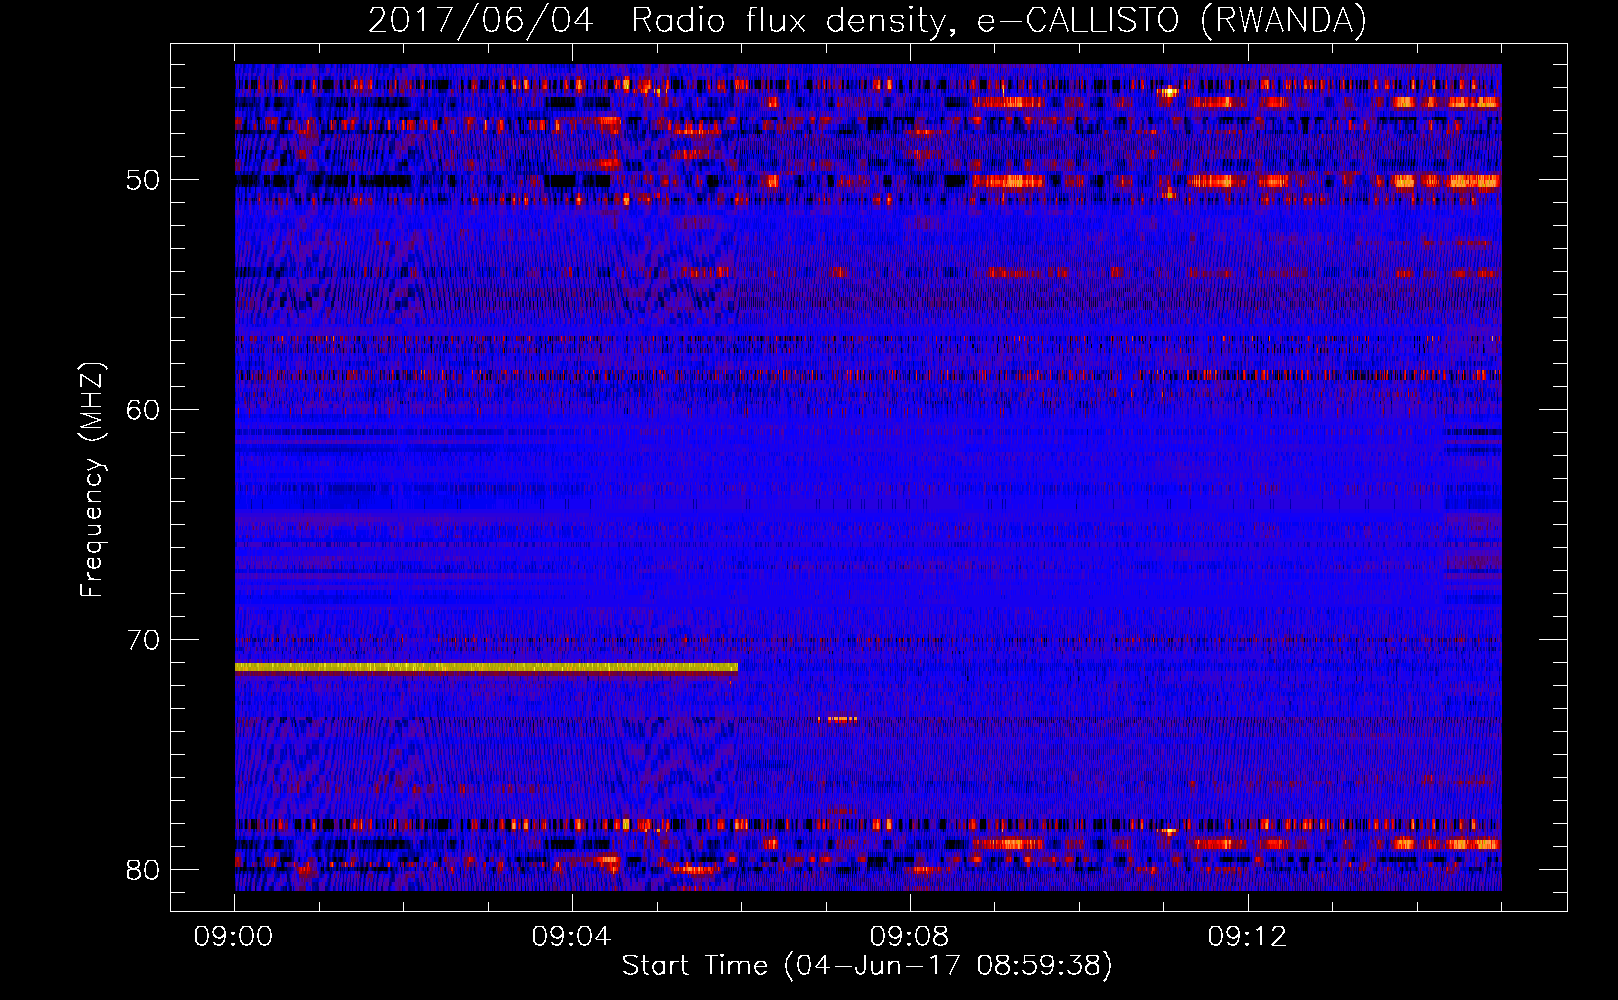The height and width of the screenshot is (1000, 1618).
Task: Select the 'Frequency (MHZ)' y-axis label
Action: (x=92, y=480)
